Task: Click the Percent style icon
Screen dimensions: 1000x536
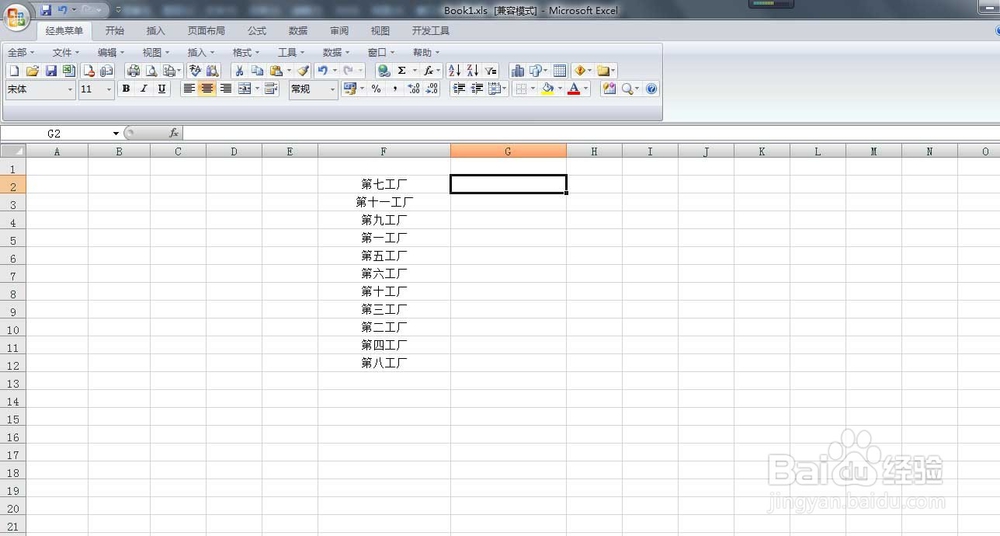Action: pos(376,89)
